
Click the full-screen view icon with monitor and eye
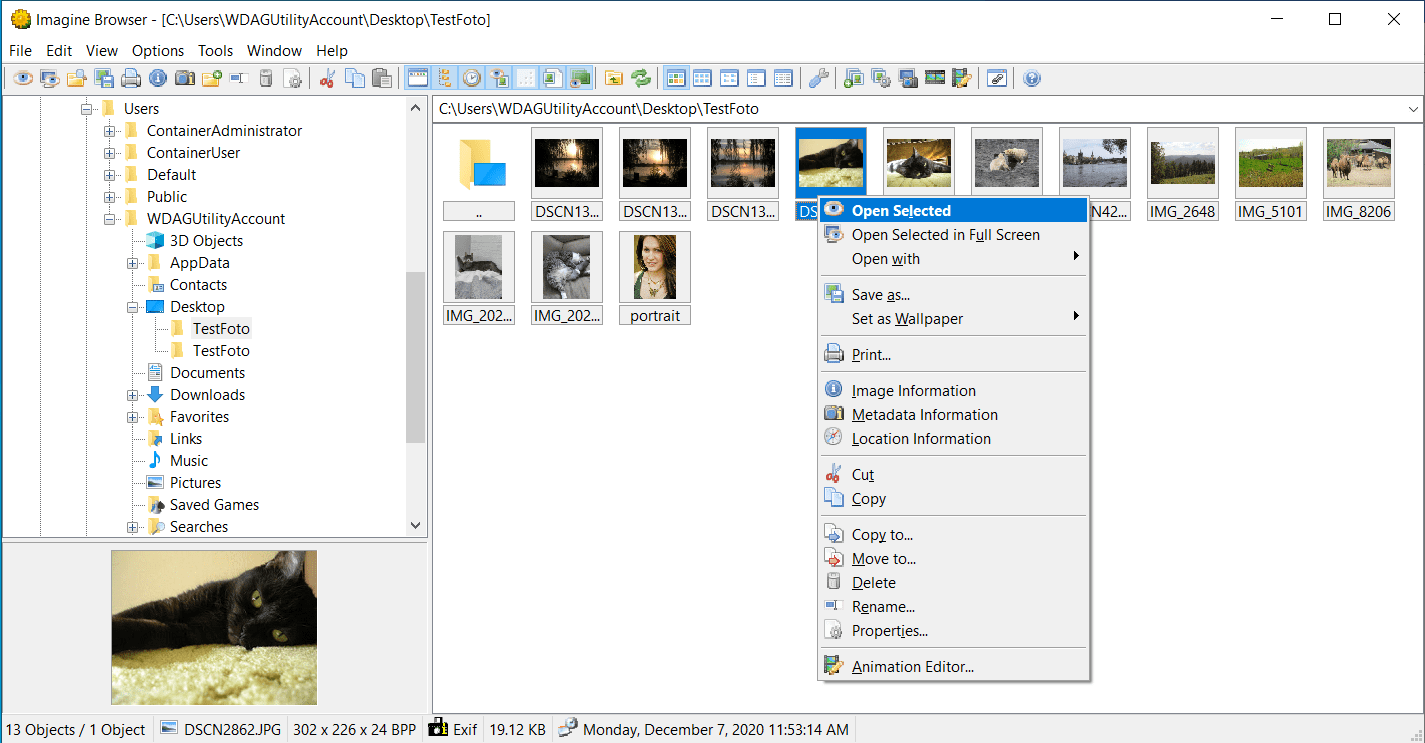pyautogui.click(x=50, y=78)
